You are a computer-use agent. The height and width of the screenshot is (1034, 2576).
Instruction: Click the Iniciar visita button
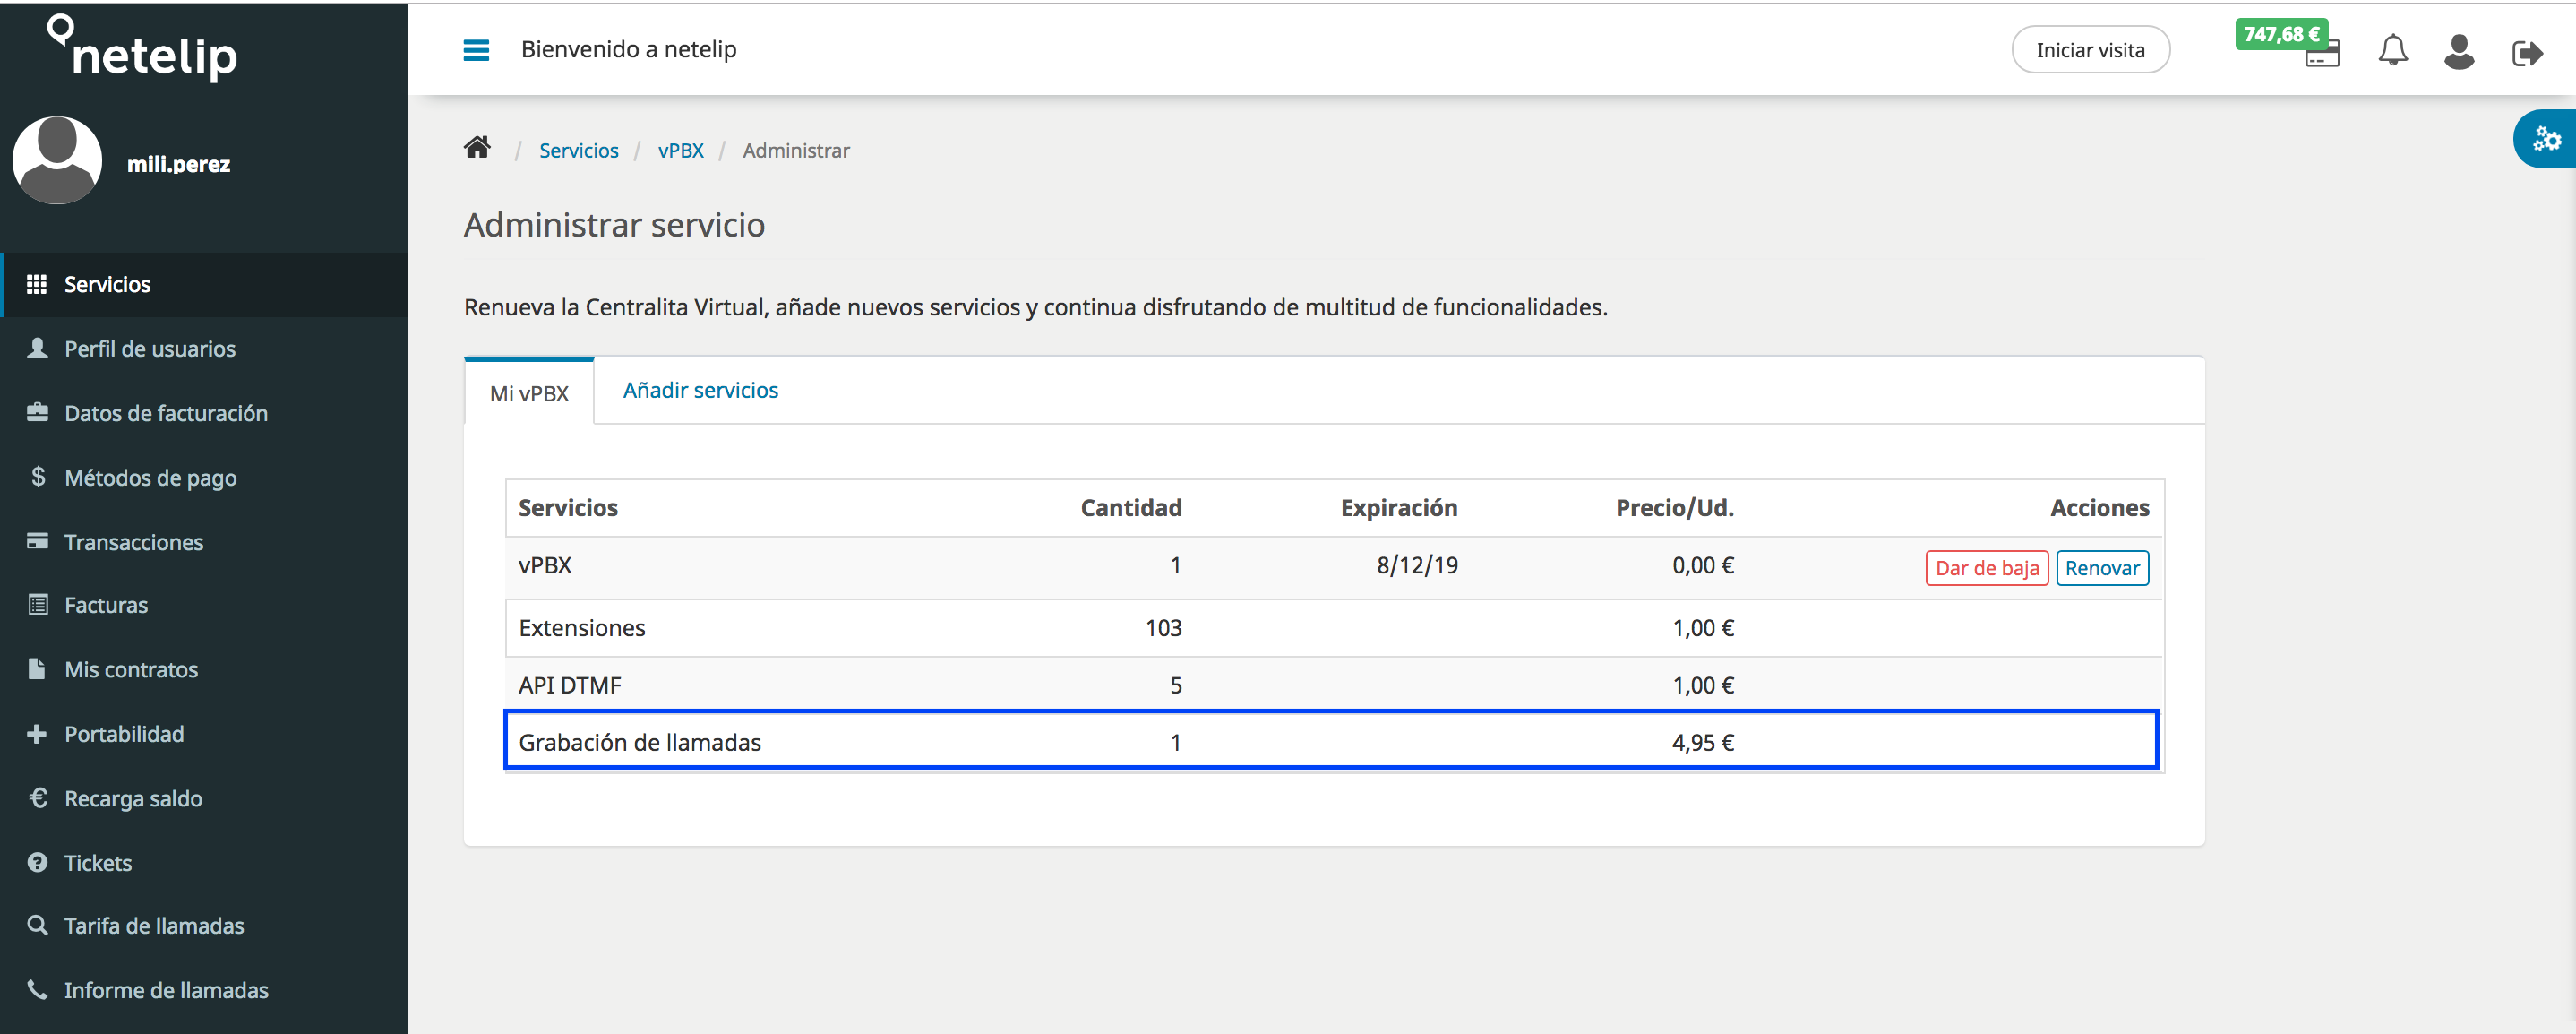[x=2090, y=50]
